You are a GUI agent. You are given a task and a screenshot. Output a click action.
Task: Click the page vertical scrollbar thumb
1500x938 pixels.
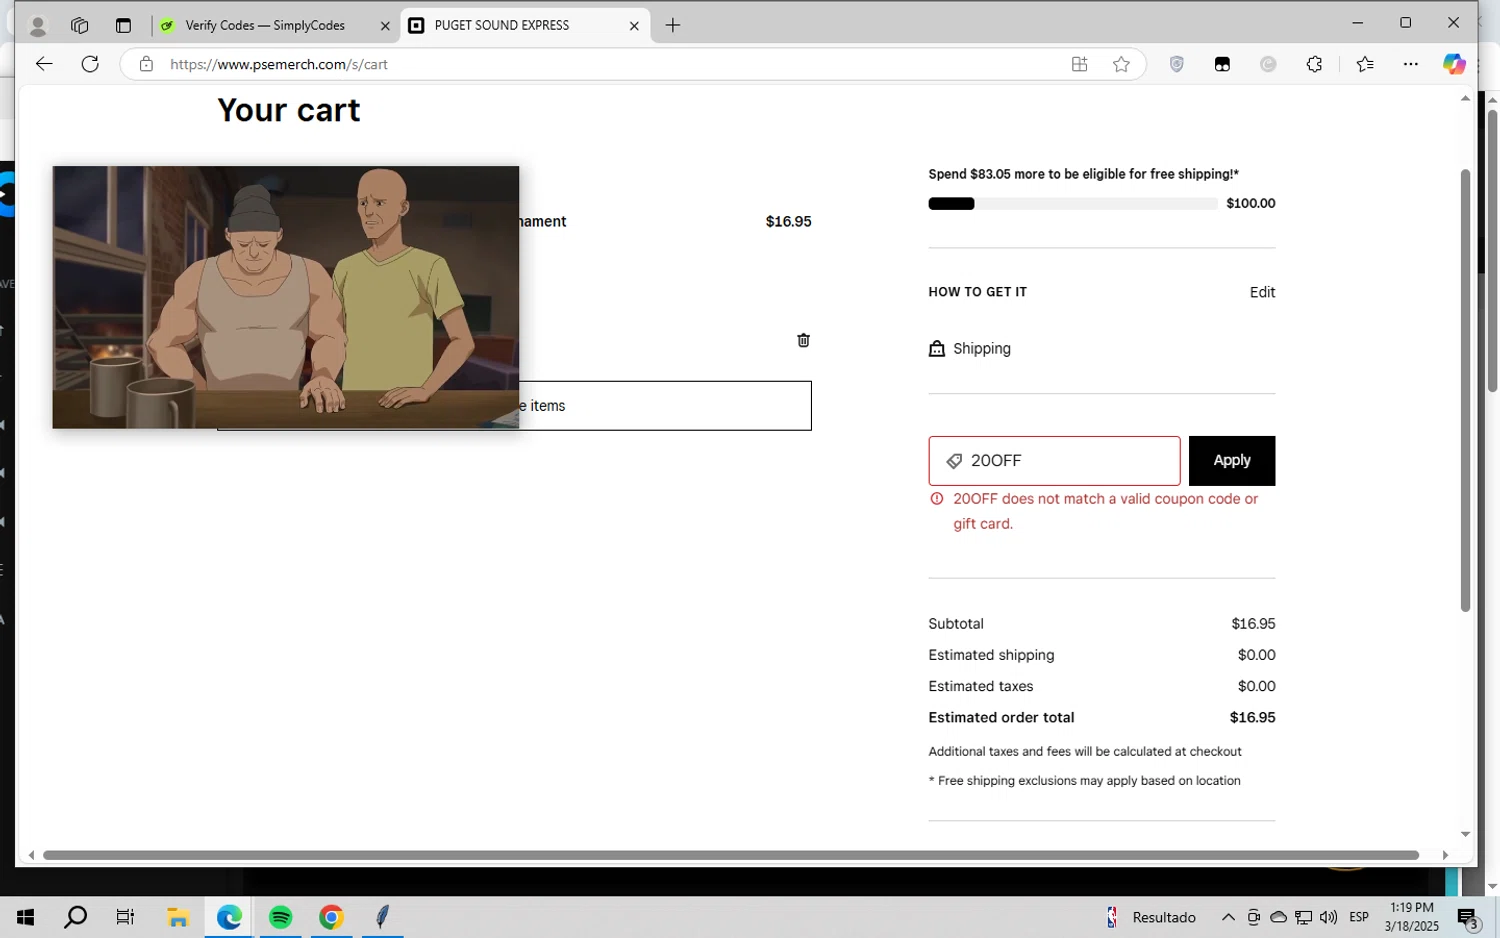pyautogui.click(x=1465, y=390)
